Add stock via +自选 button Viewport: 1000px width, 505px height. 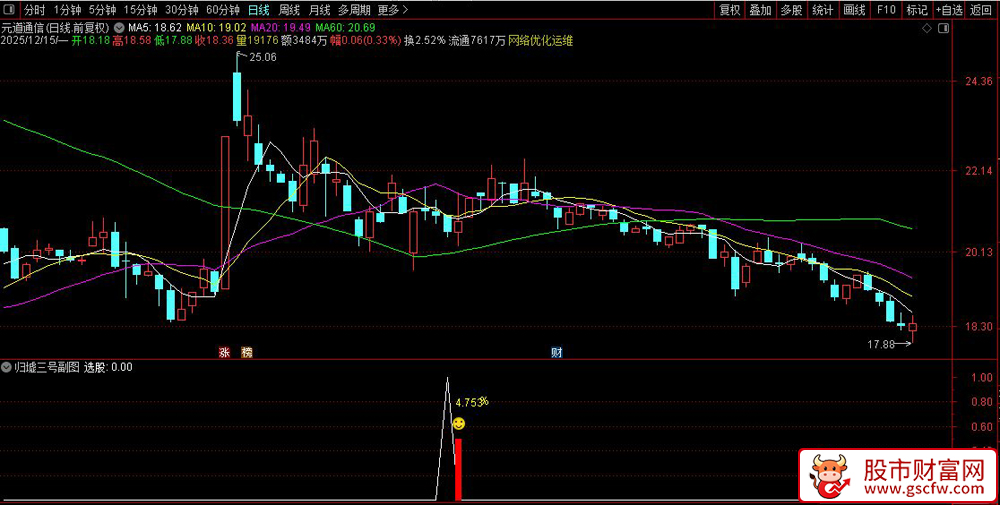950,10
